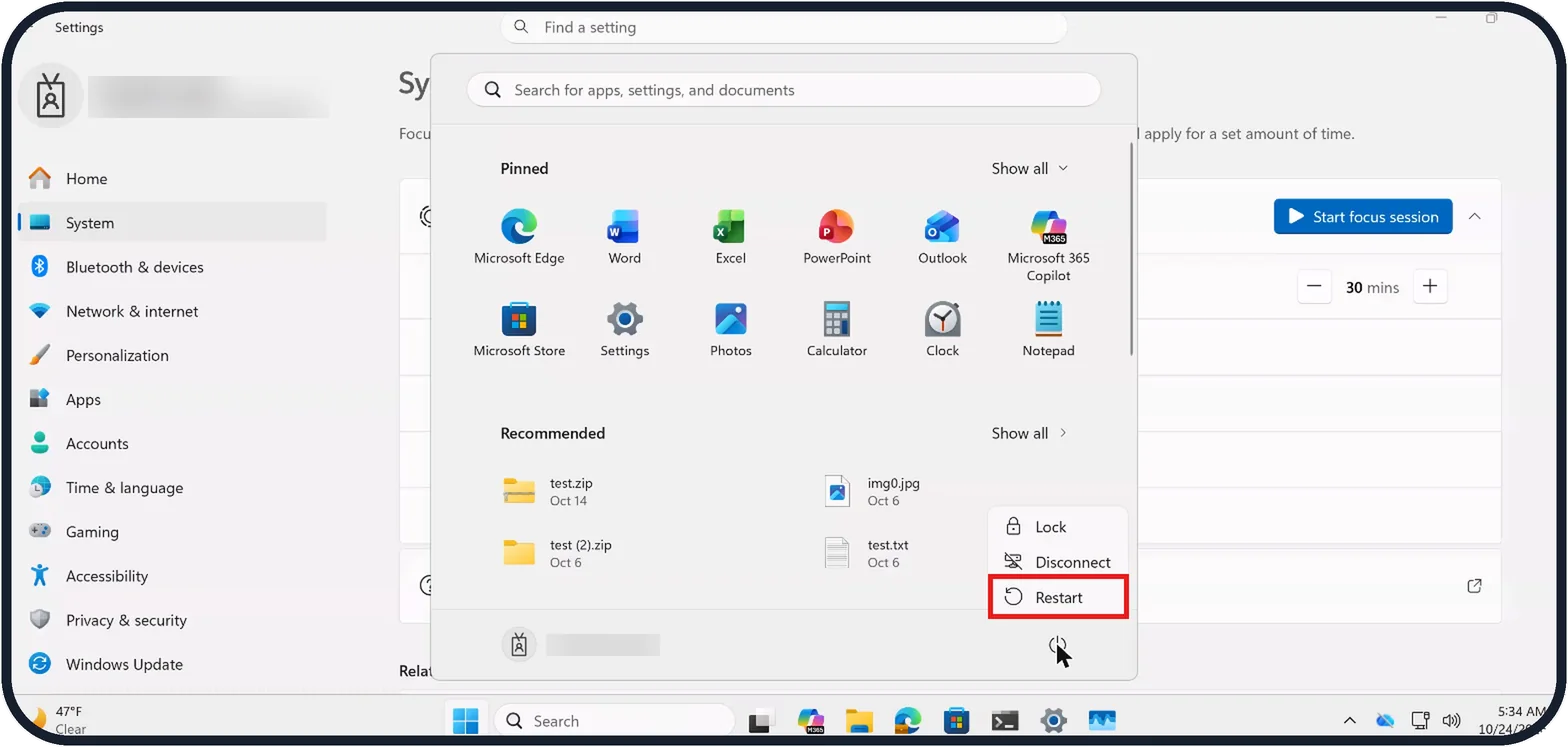
Task: Open Microsoft 365 Copilot pinned app
Action: [x=1048, y=245]
